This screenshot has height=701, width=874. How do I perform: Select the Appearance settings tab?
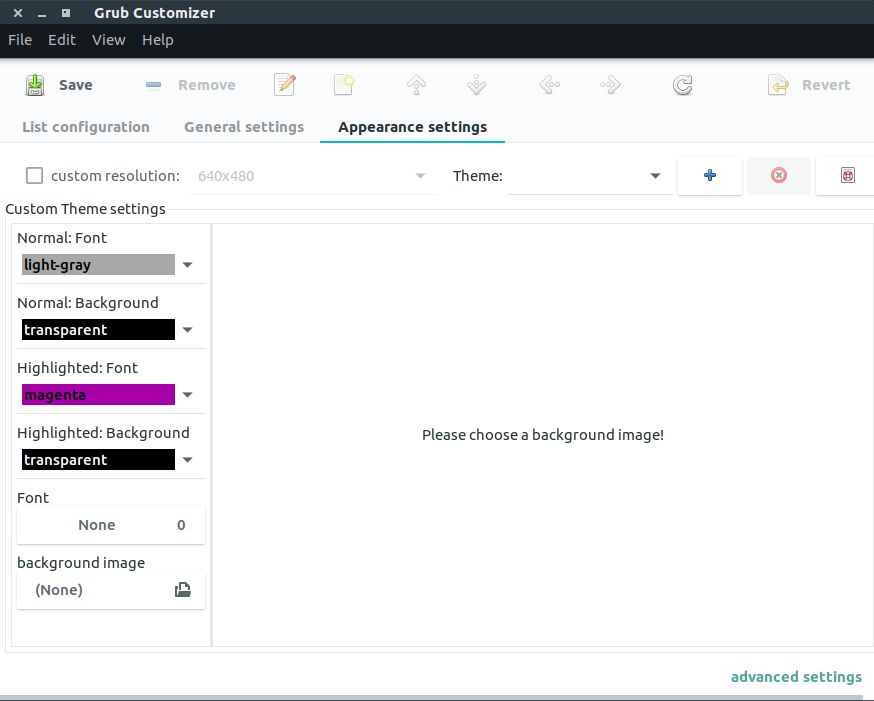click(412, 127)
